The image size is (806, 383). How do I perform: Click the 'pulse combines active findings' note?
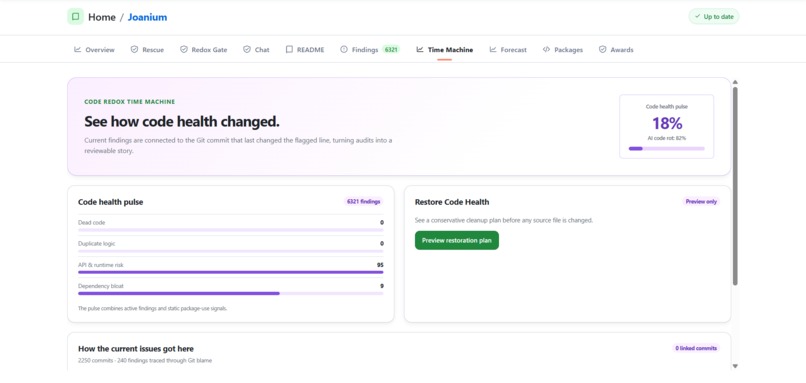[153, 308]
